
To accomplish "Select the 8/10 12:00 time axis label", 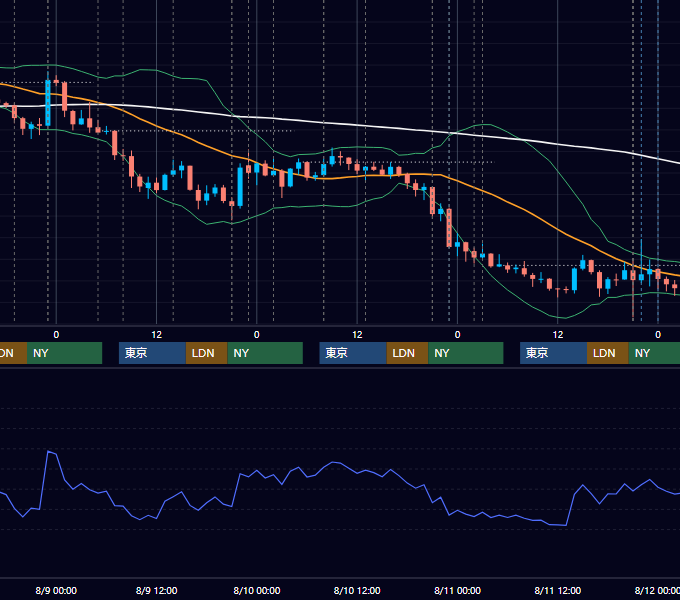I will coord(357,590).
